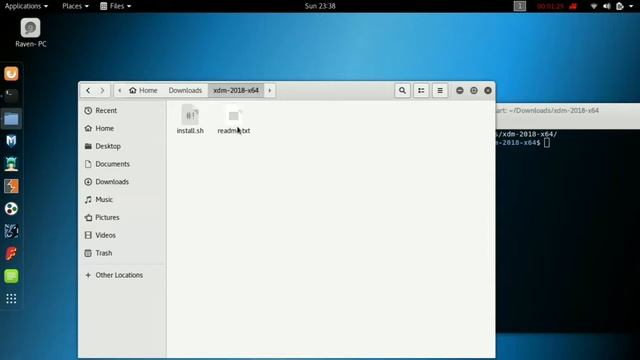Close the Files window
640x360 pixels.
488,90
